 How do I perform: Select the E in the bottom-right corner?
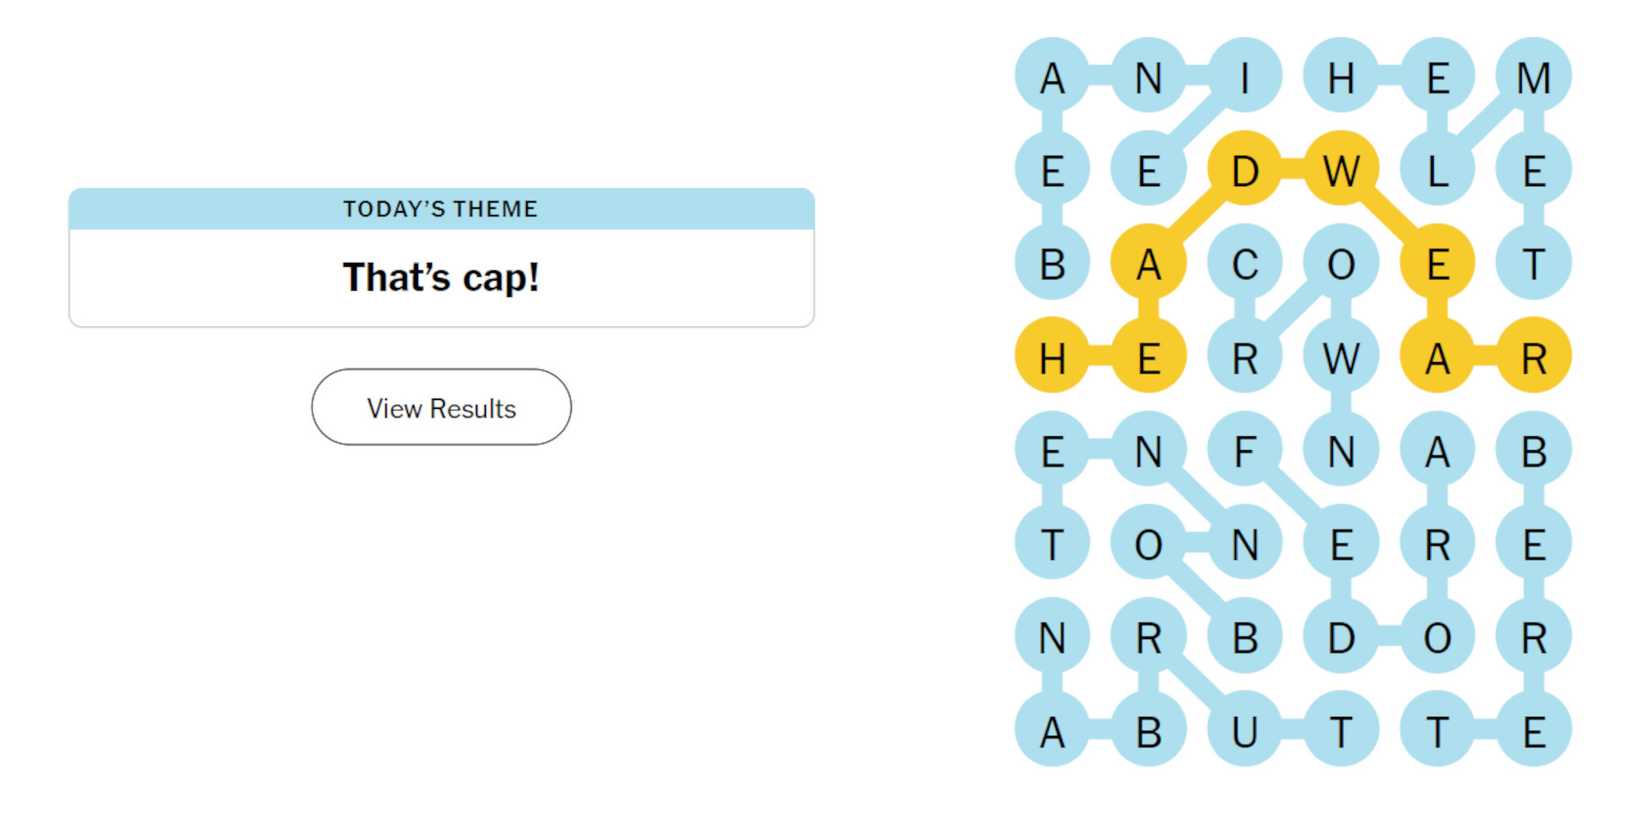pyautogui.click(x=1533, y=731)
